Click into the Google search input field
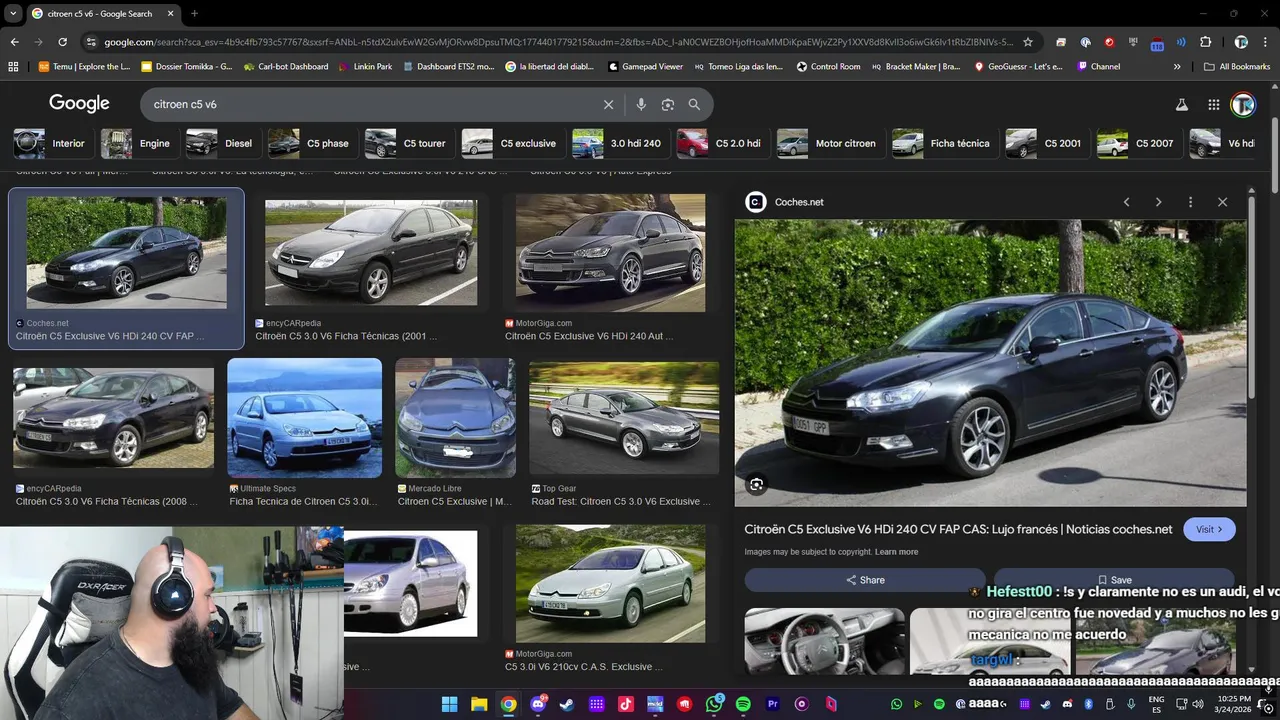Viewport: 1280px width, 720px height. 370,104
